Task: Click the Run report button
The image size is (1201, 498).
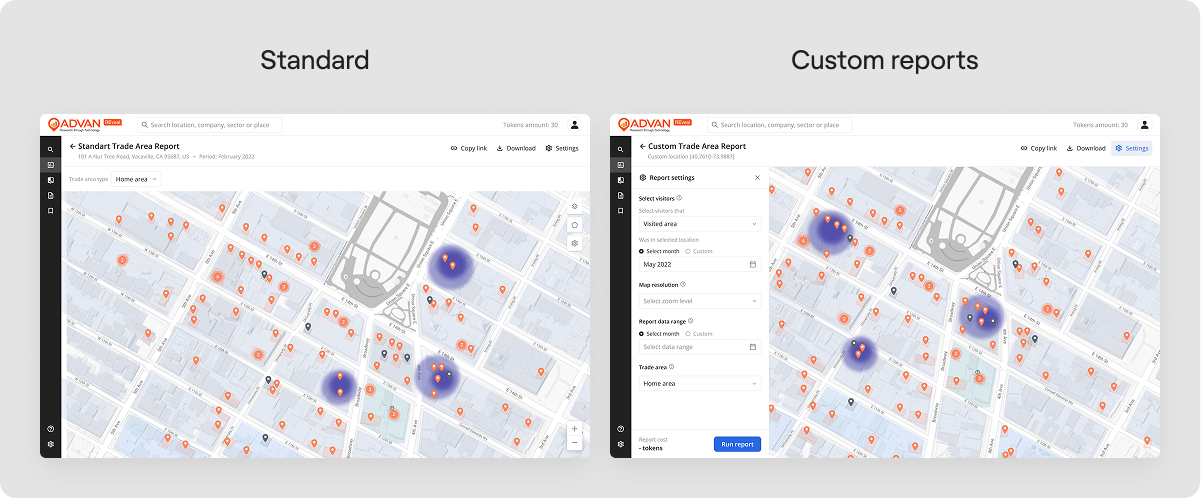Action: (x=737, y=444)
